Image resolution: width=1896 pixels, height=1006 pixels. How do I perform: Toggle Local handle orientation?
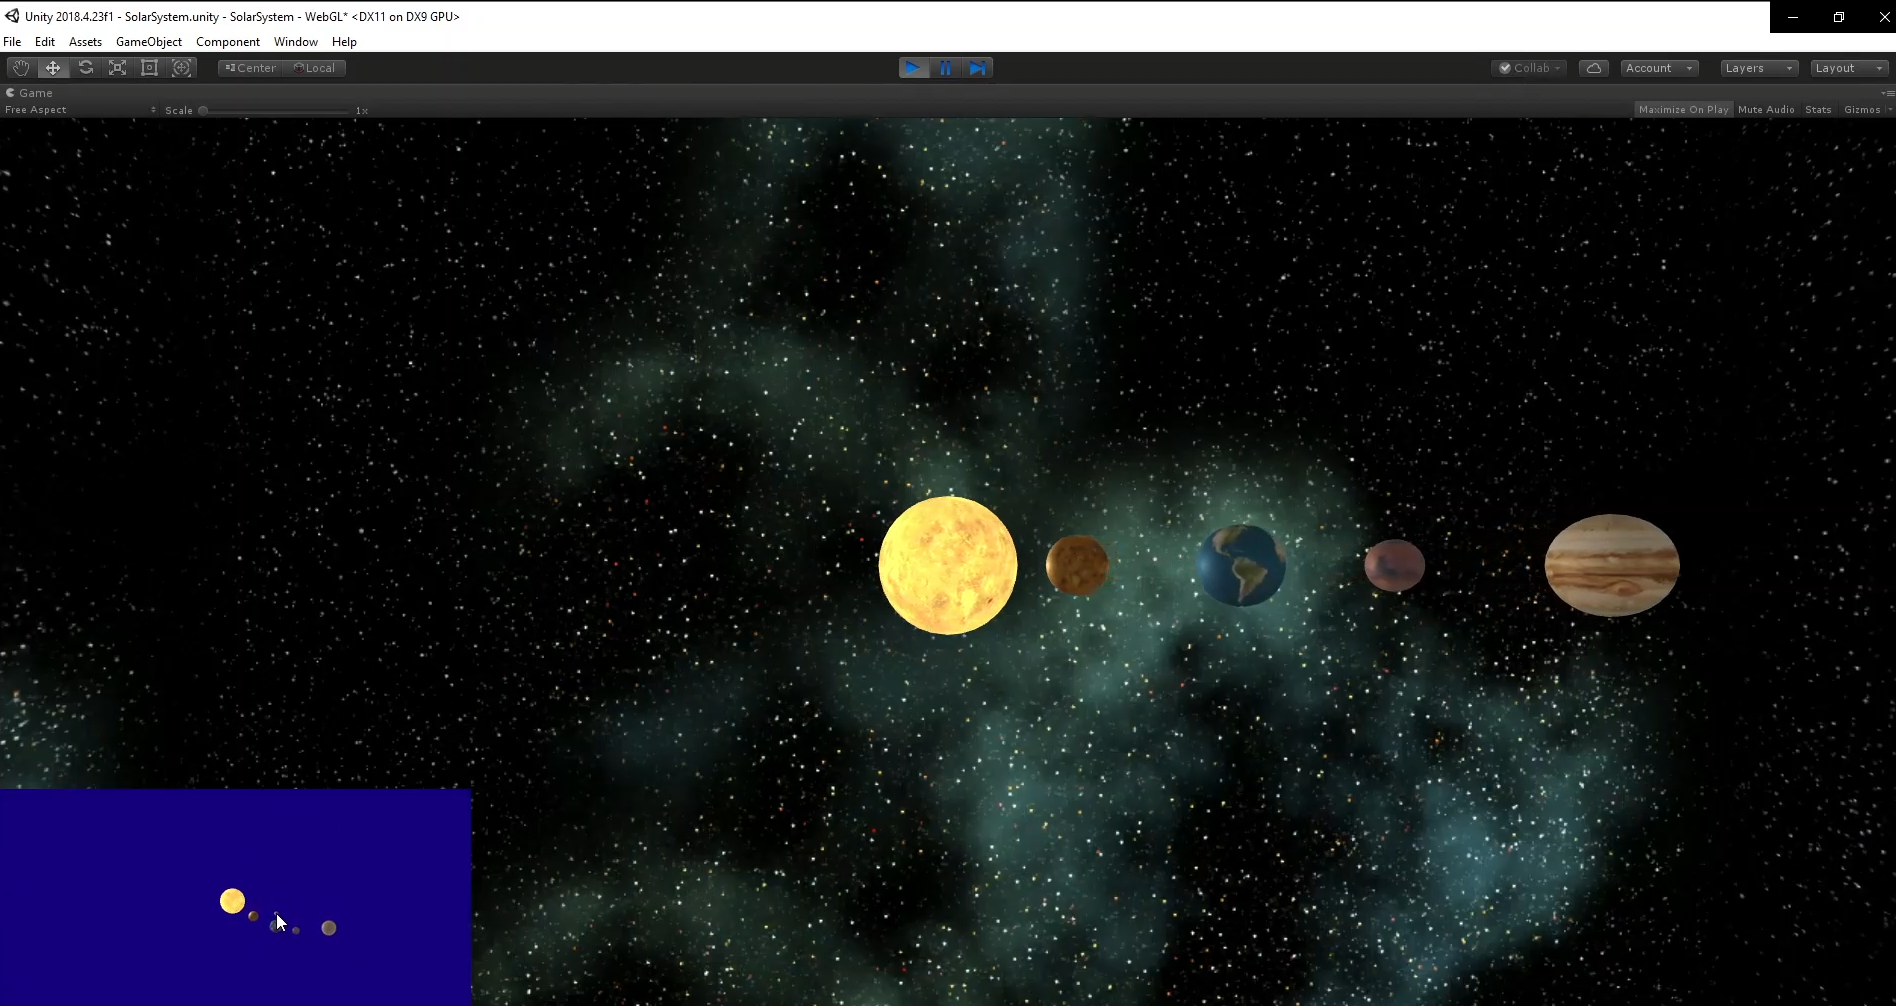316,67
